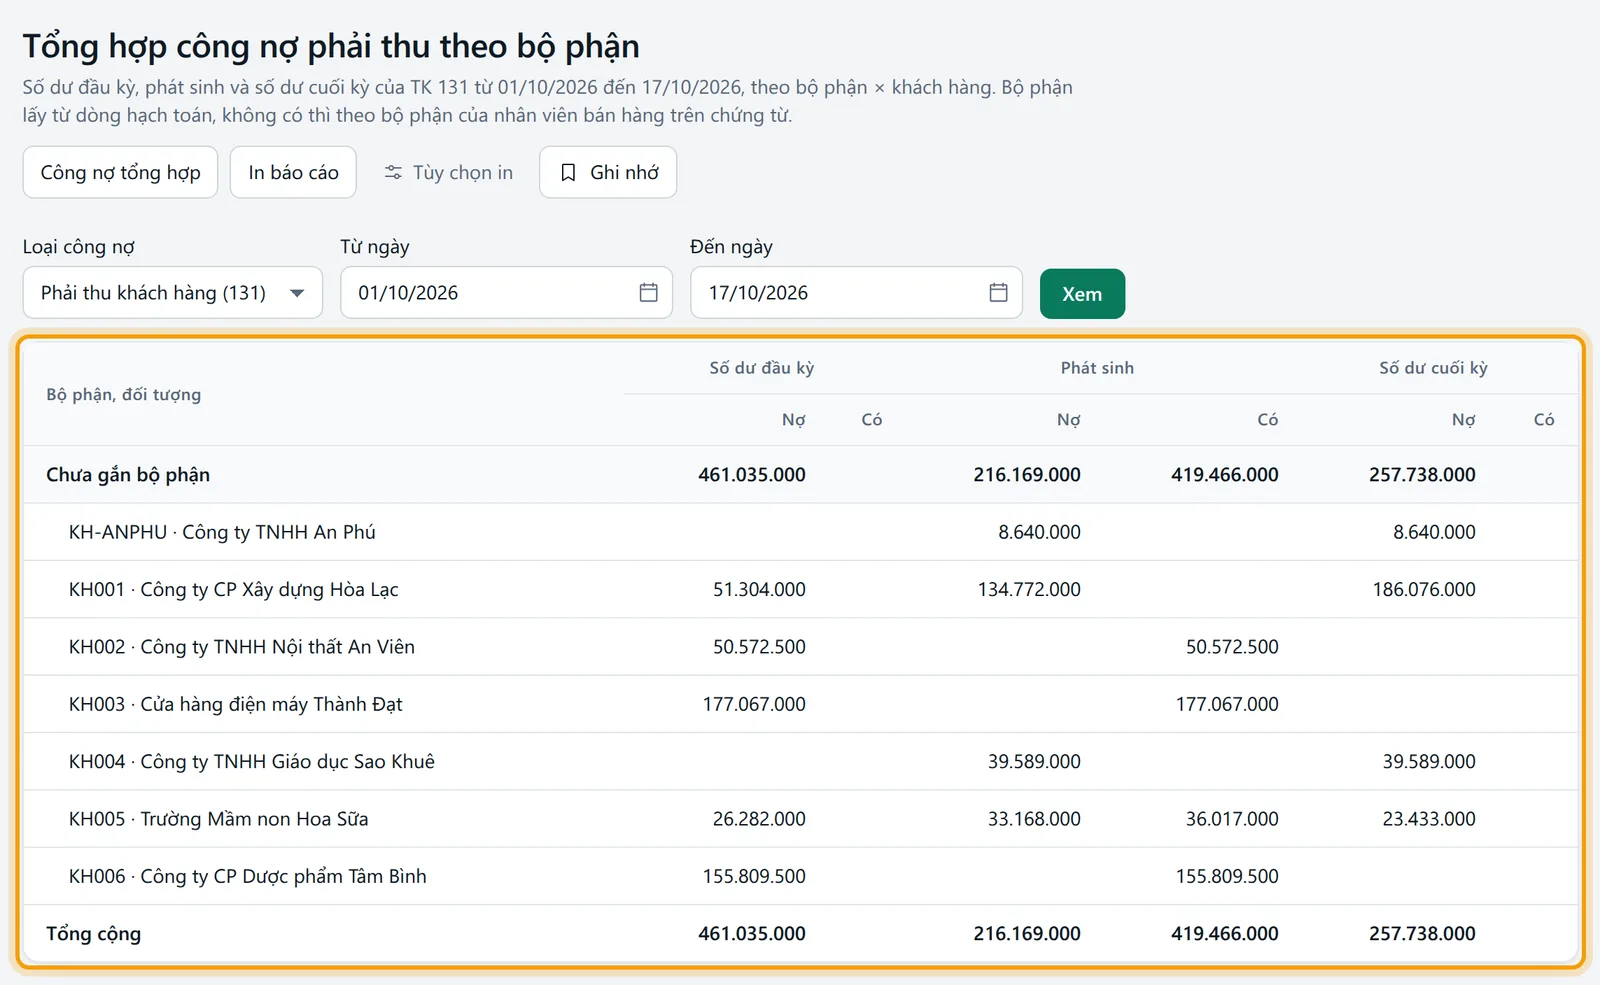Click the Chưa gắn bộ phận group row
The width and height of the screenshot is (1600, 985).
(x=800, y=474)
